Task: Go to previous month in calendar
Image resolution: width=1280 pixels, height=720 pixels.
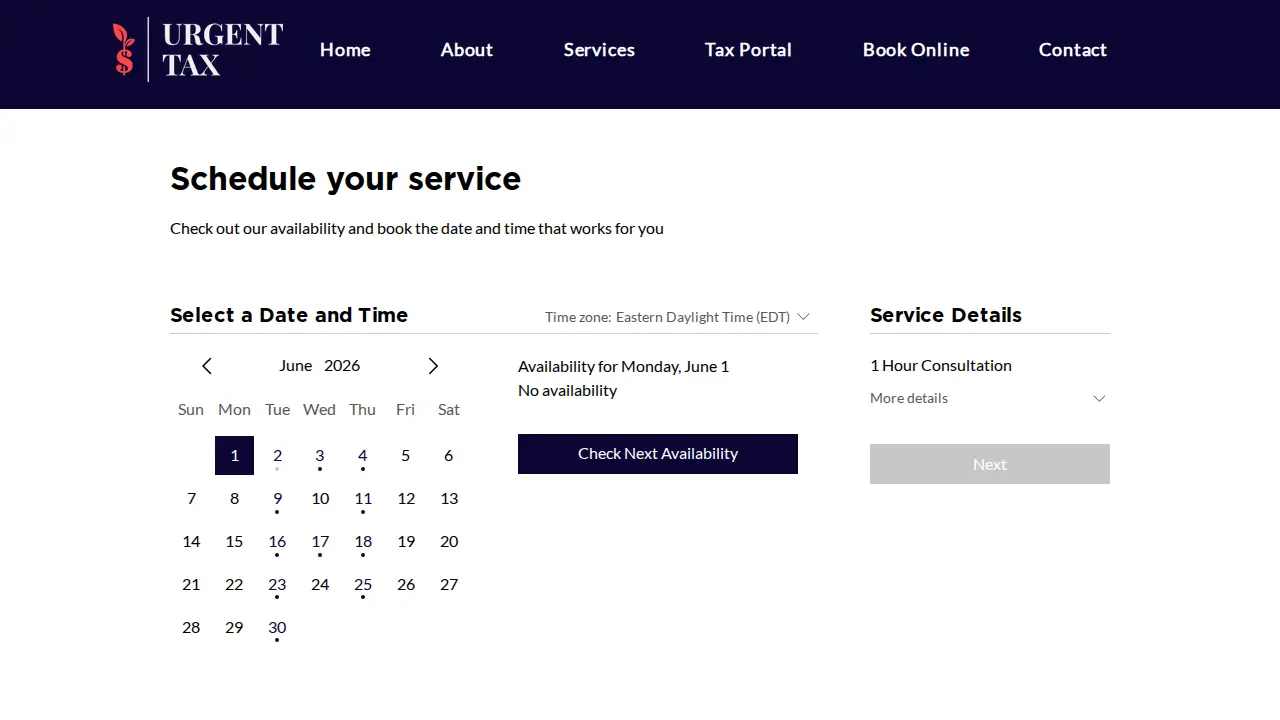Action: point(207,366)
